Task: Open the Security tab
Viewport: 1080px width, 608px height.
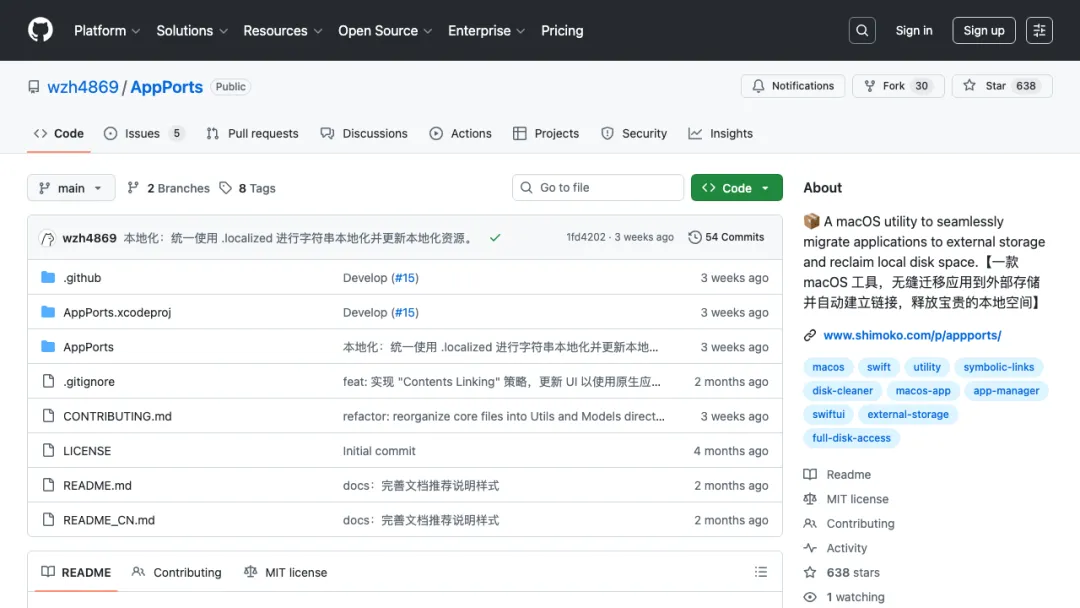Action: click(634, 134)
